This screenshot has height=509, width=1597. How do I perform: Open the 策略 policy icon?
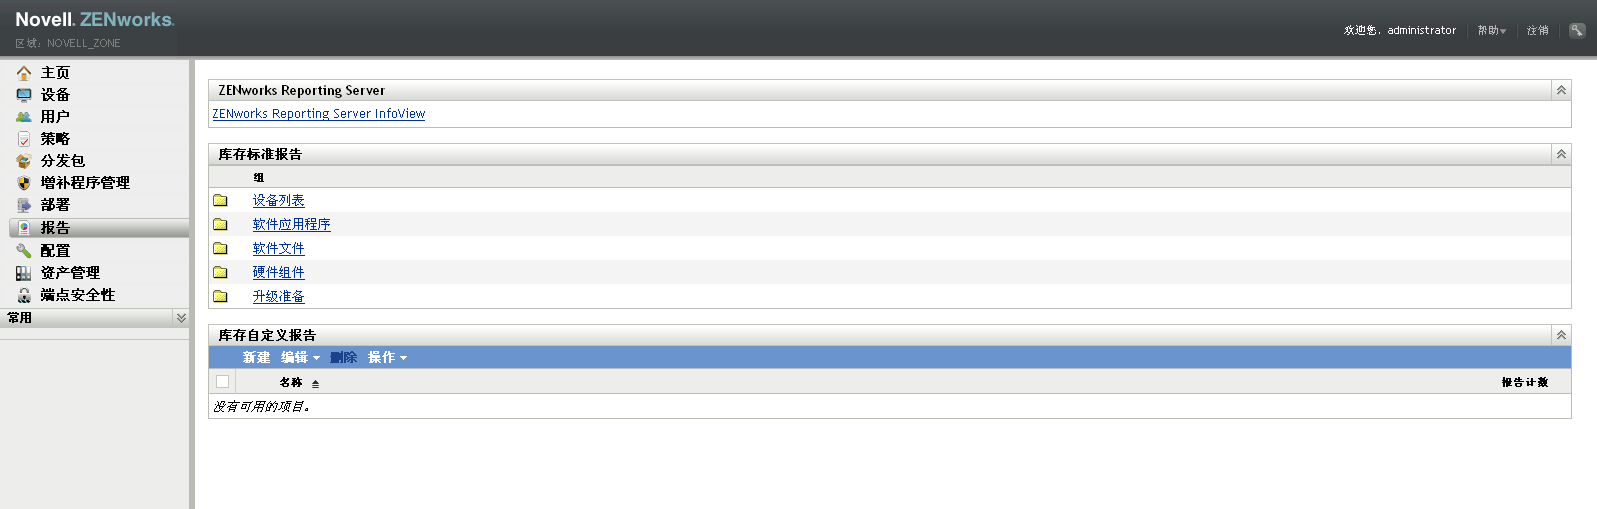click(24, 139)
